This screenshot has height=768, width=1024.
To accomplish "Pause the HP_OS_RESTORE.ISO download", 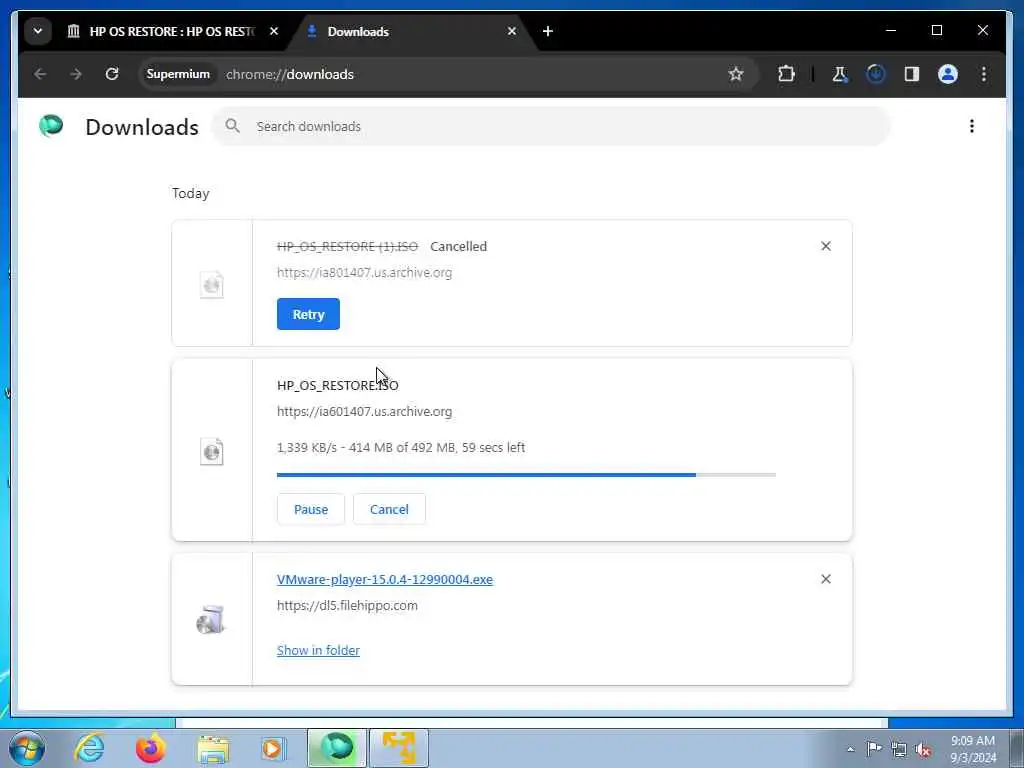I will point(311,509).
